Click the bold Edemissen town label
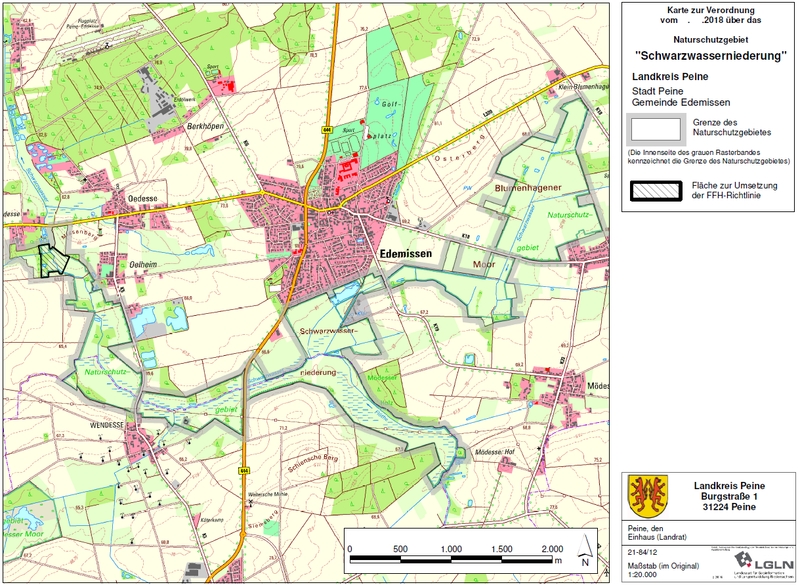800x585 pixels. click(x=406, y=255)
